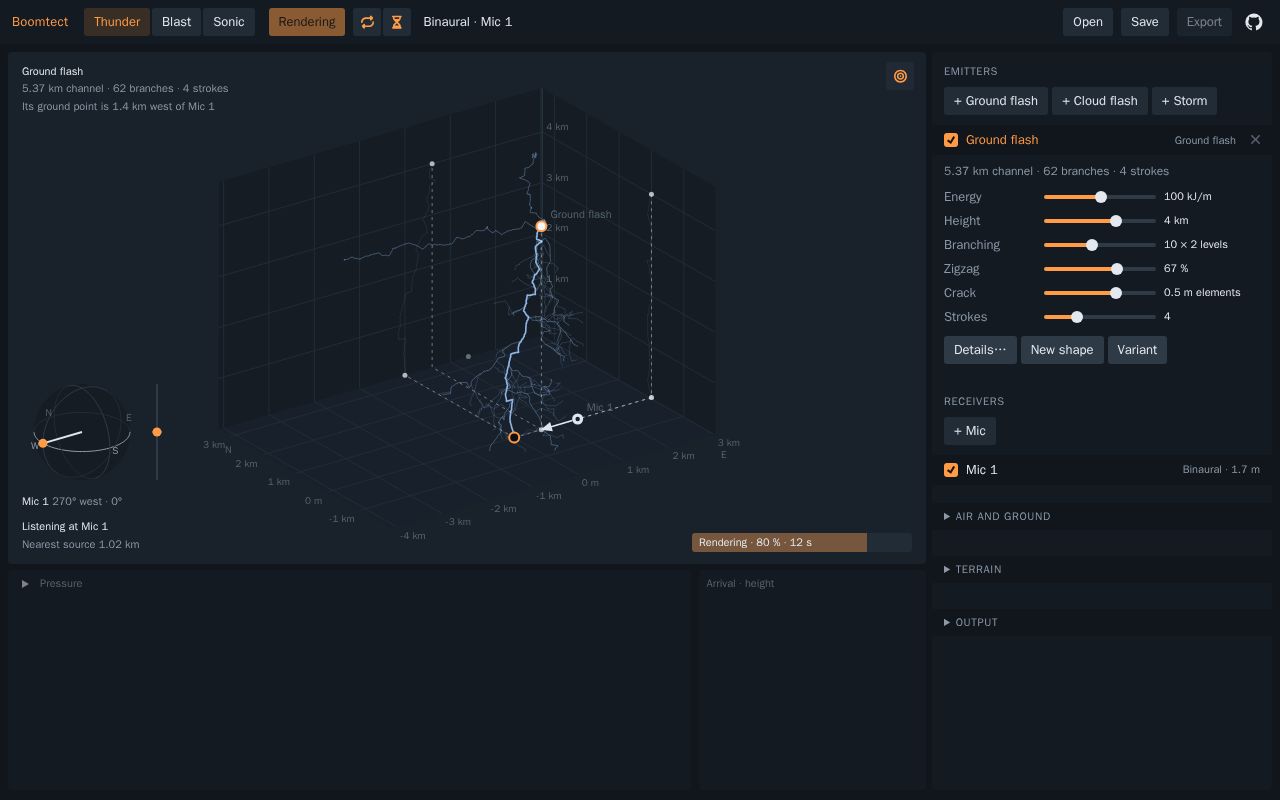Click the Save button
This screenshot has height=800, width=1280.
click(x=1145, y=22)
